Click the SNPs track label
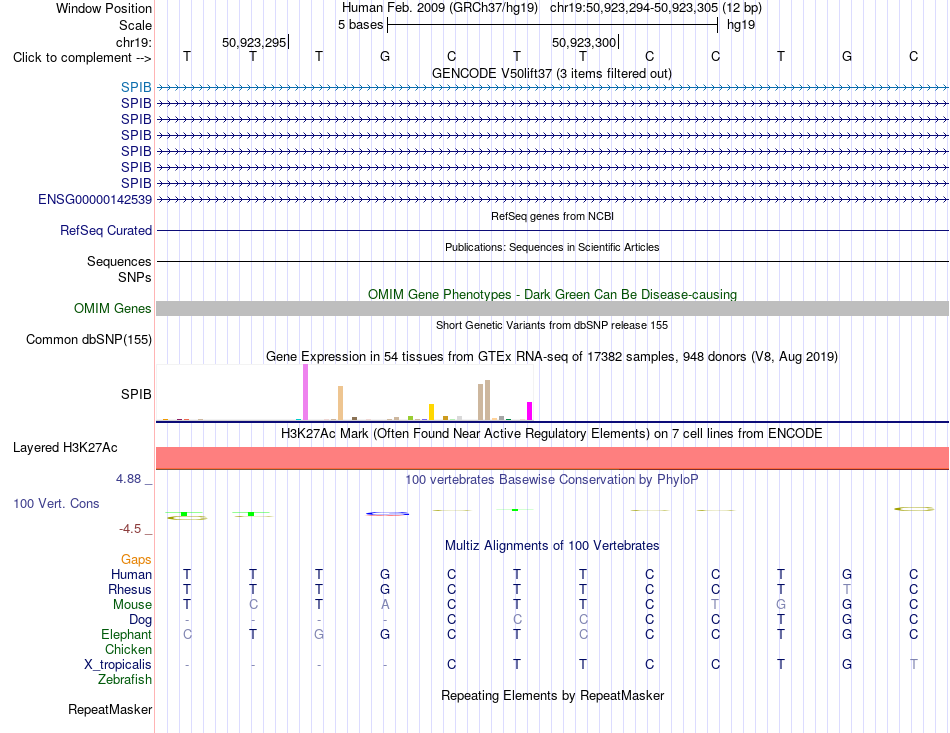Screen dimensions: 950x733 click(135, 277)
